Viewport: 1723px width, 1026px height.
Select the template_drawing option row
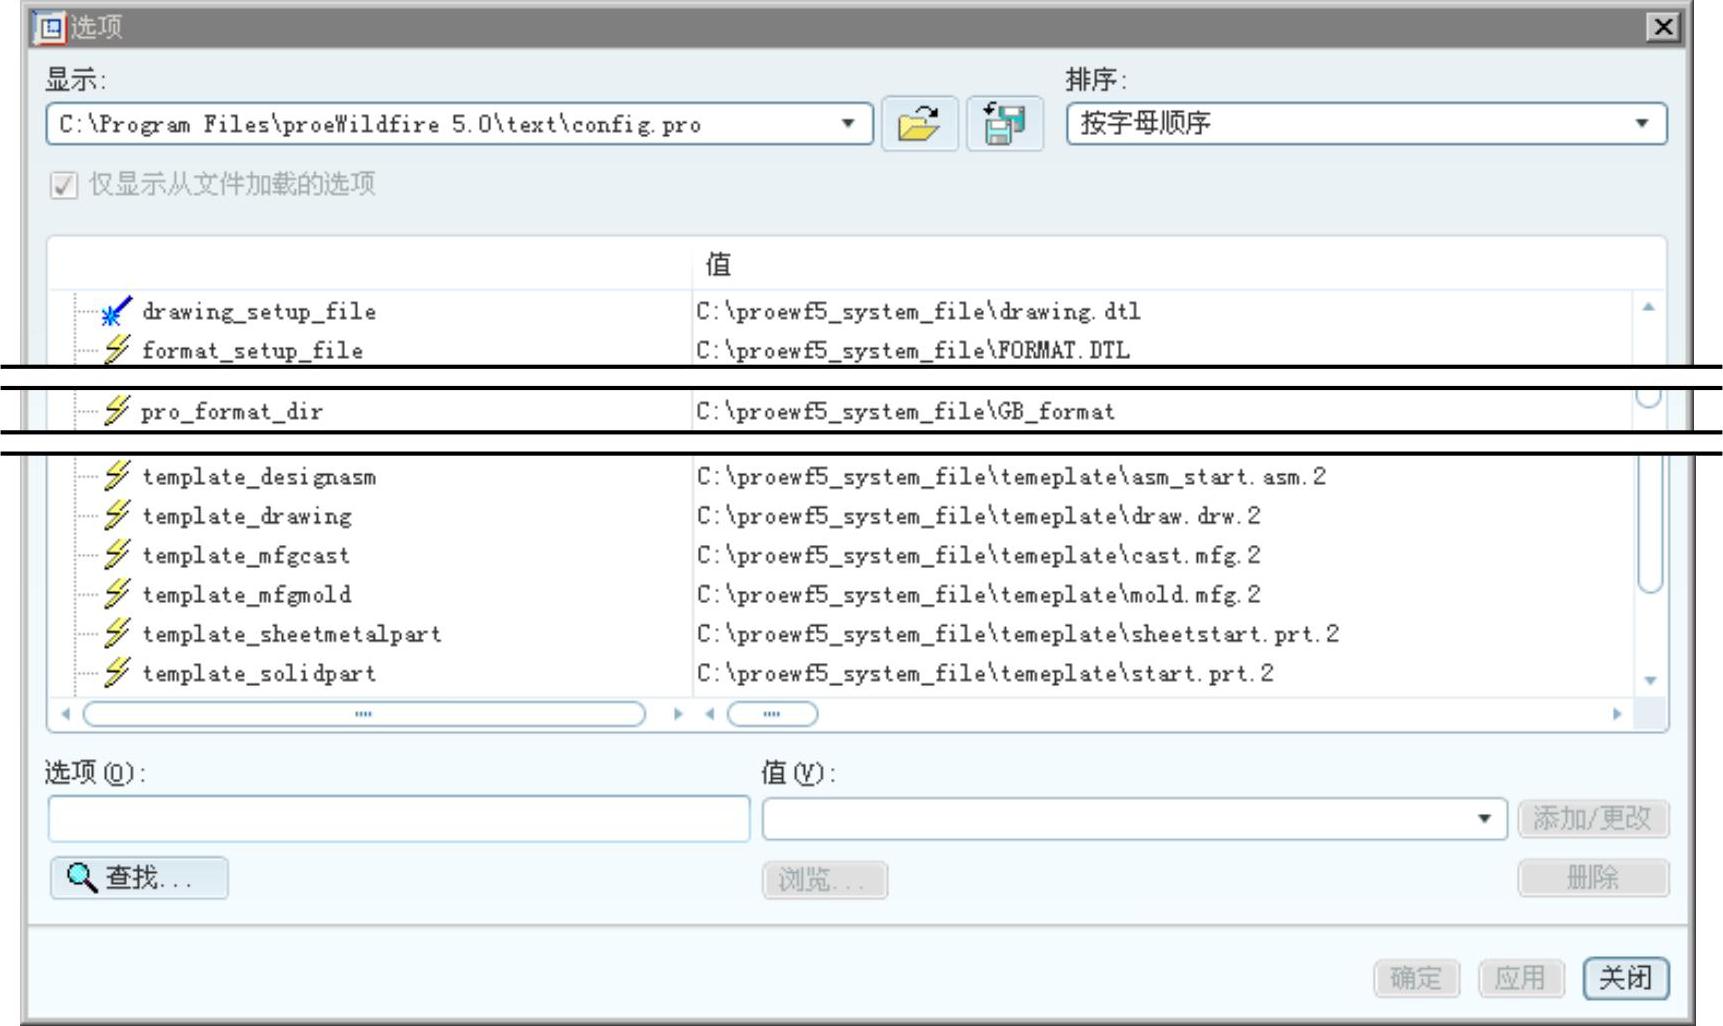[247, 516]
